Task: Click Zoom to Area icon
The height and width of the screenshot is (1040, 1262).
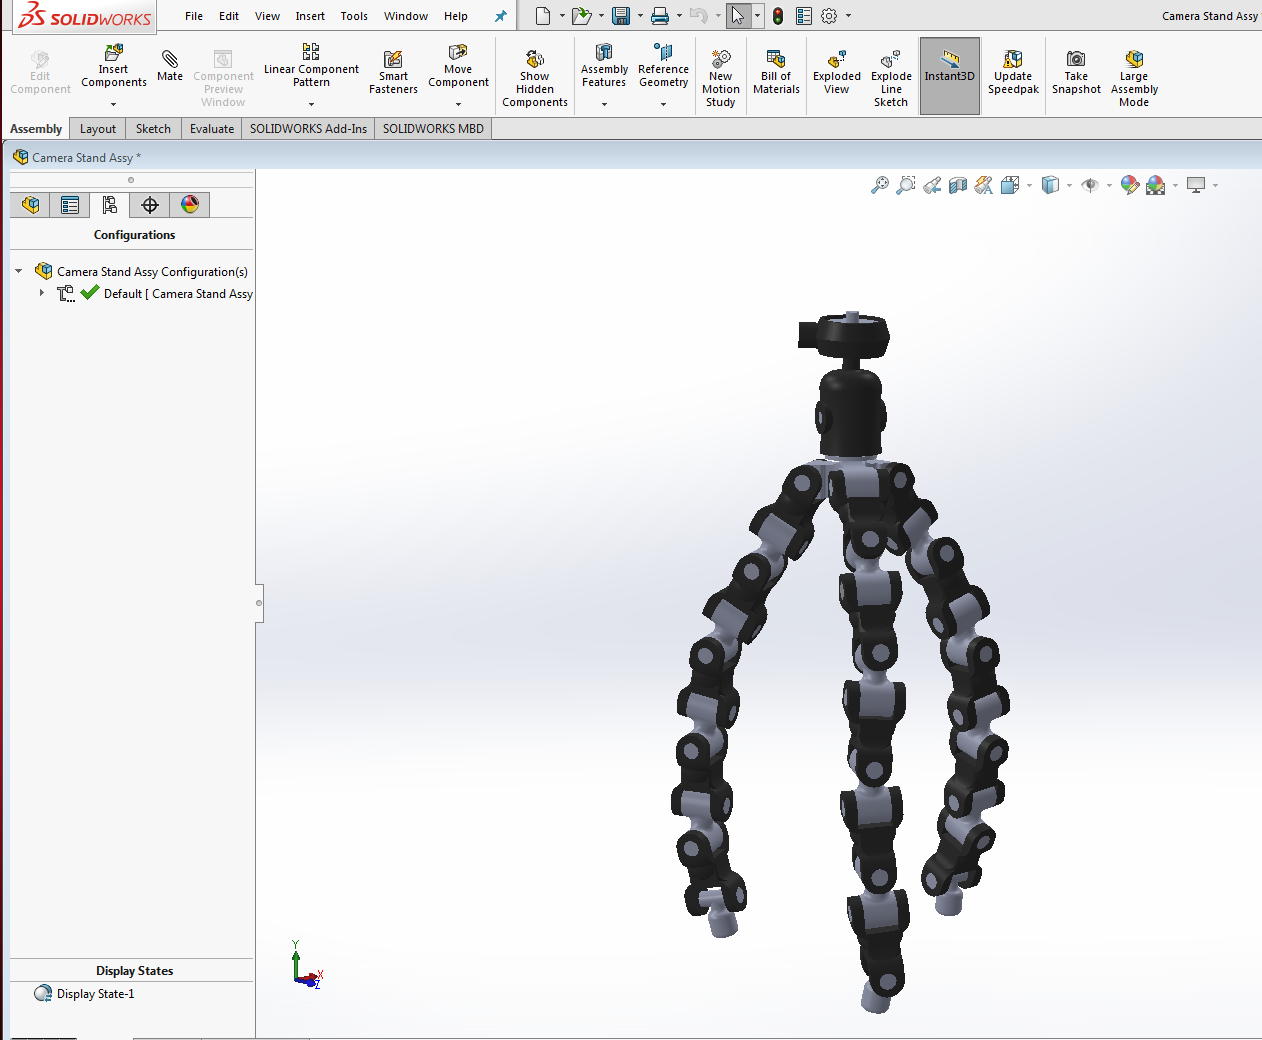Action: click(x=906, y=185)
